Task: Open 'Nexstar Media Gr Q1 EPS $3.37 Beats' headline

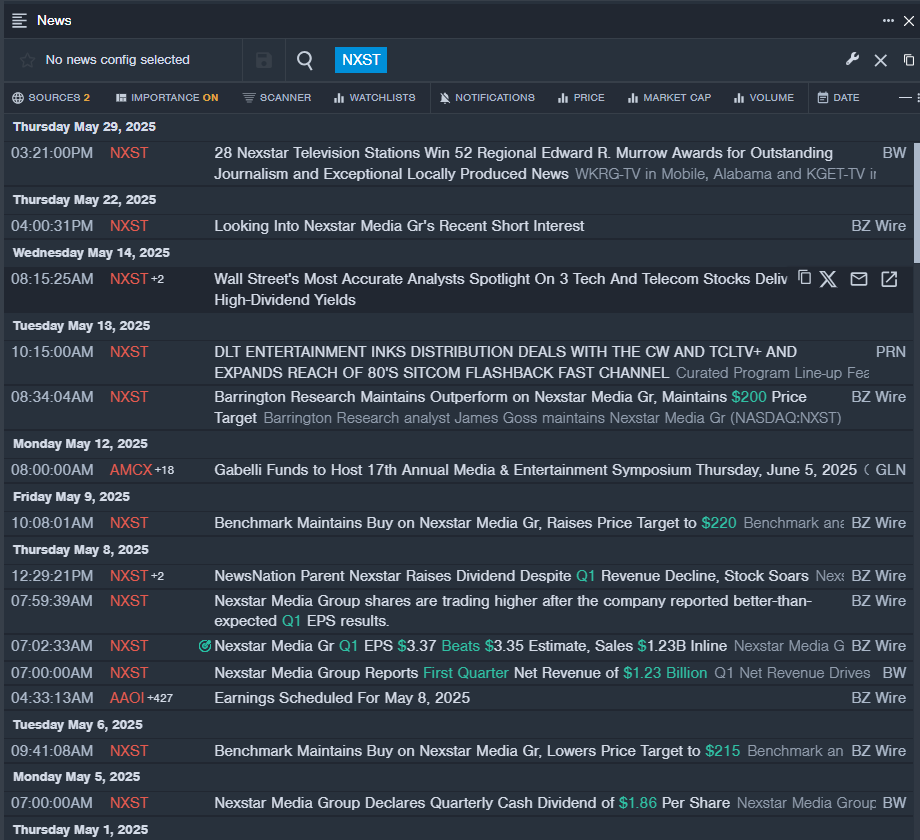Action: tap(471, 646)
